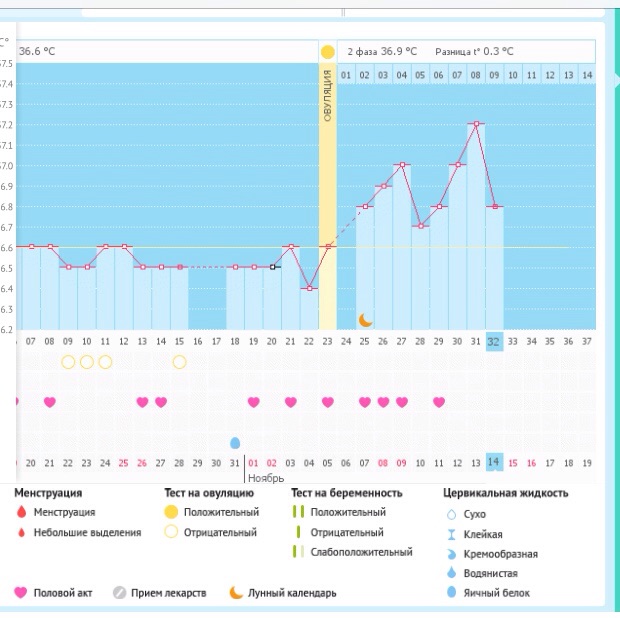Select highlighted calendar date 14
The height and width of the screenshot is (618, 620).
[x=494, y=462]
